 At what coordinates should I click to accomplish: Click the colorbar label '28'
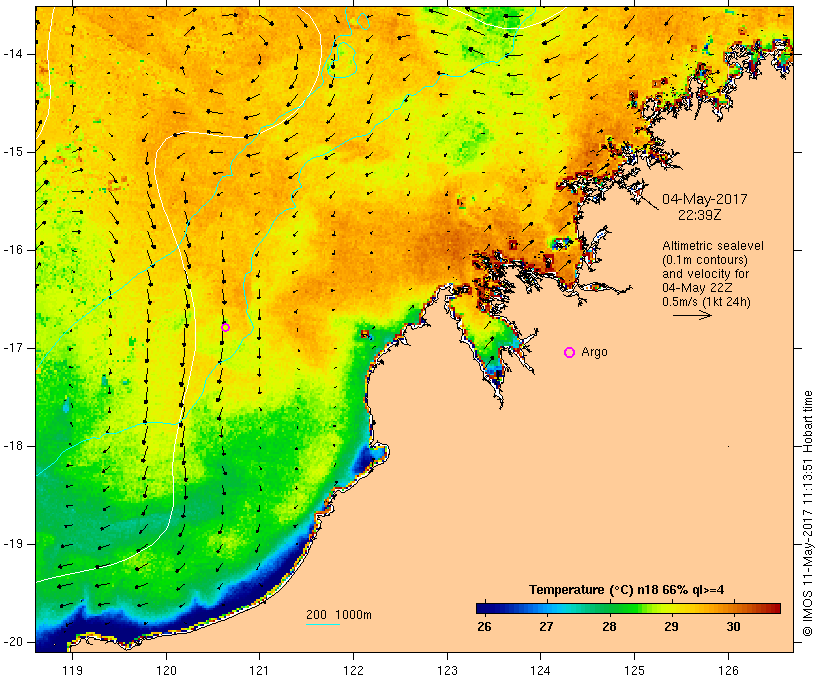coord(609,627)
